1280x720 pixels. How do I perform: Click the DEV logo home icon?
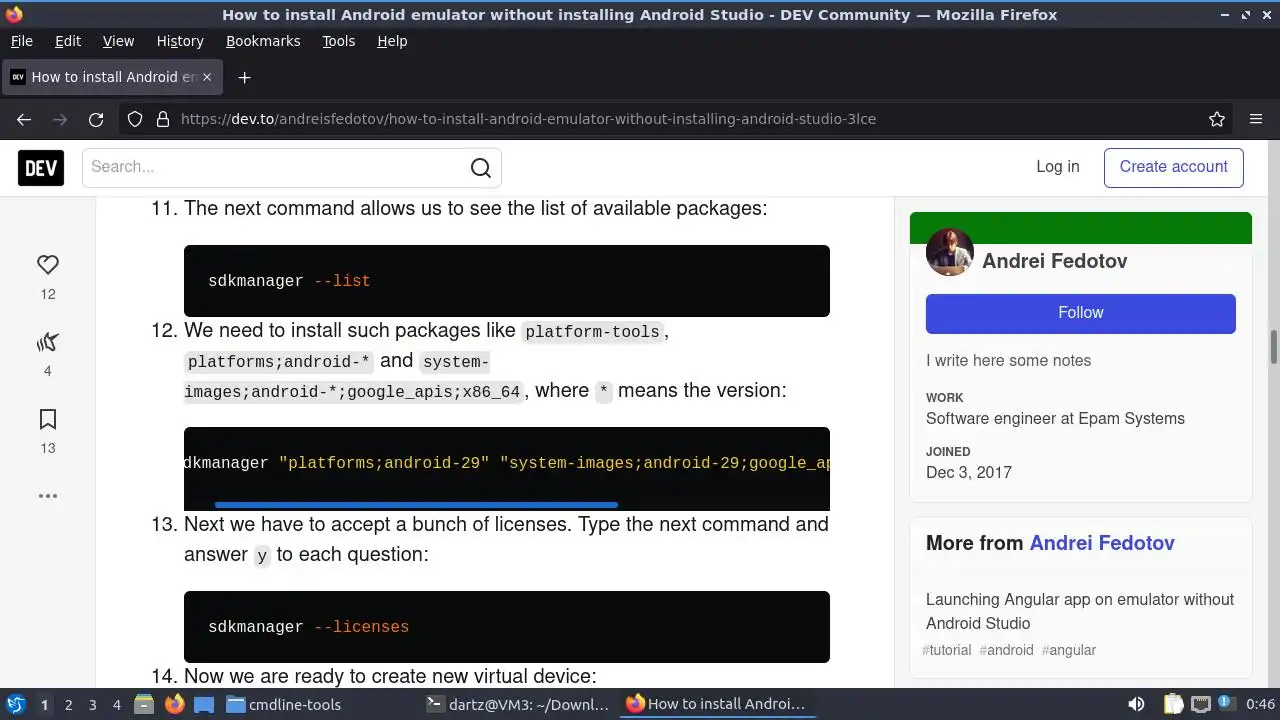pyautogui.click(x=41, y=168)
